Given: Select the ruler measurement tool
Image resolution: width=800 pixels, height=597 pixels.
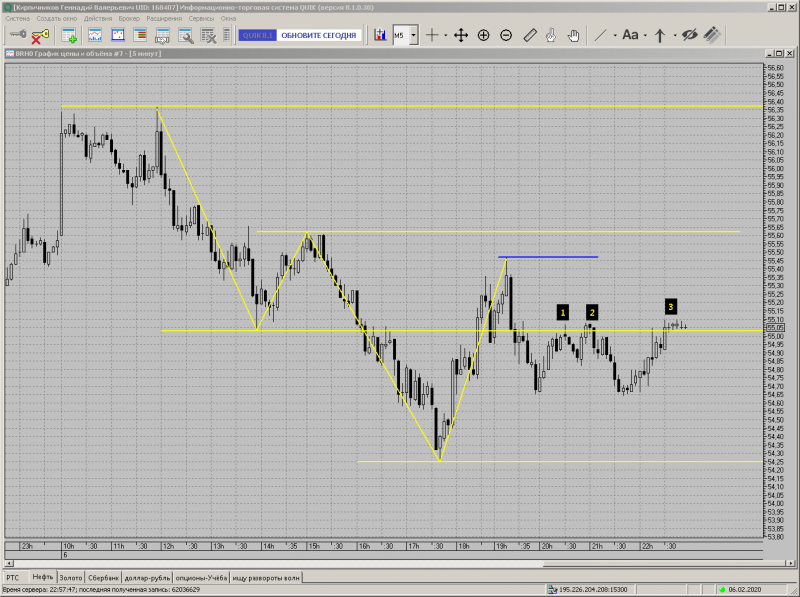Looking at the screenshot, I should pos(530,35).
